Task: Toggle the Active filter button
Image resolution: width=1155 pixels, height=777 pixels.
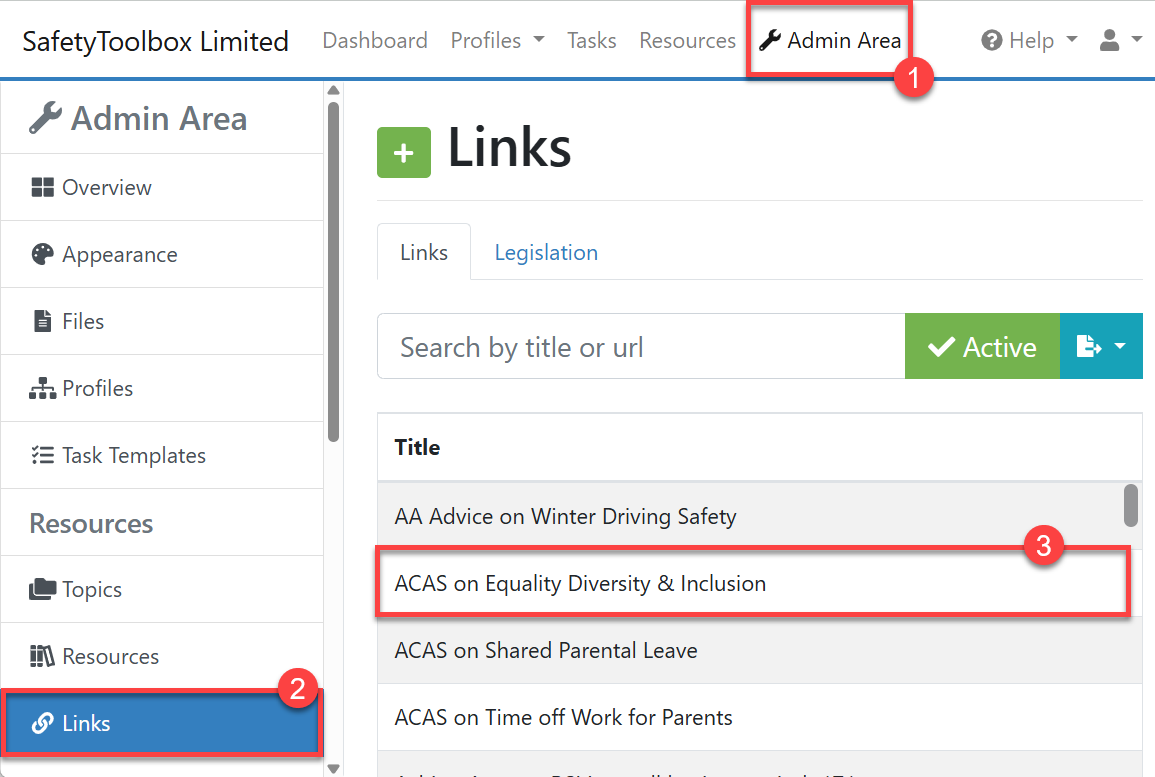Action: pos(981,347)
